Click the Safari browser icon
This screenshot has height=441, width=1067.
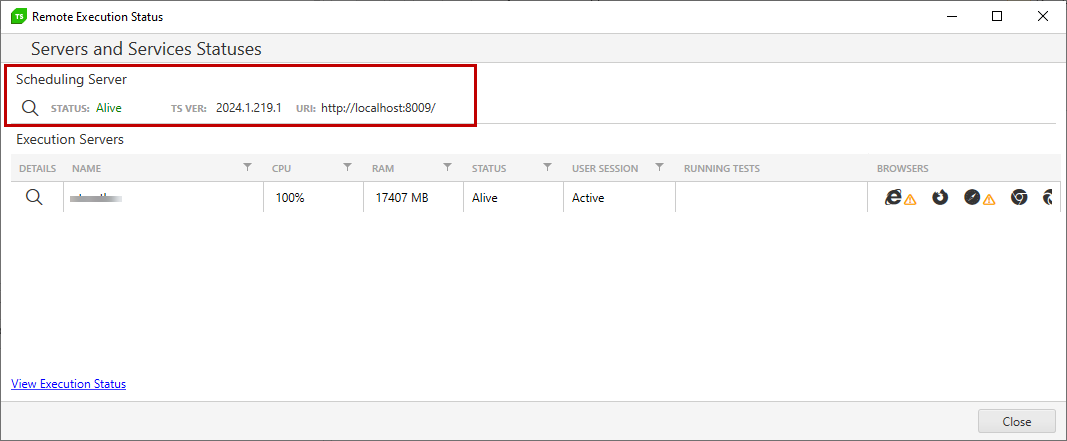tap(972, 197)
